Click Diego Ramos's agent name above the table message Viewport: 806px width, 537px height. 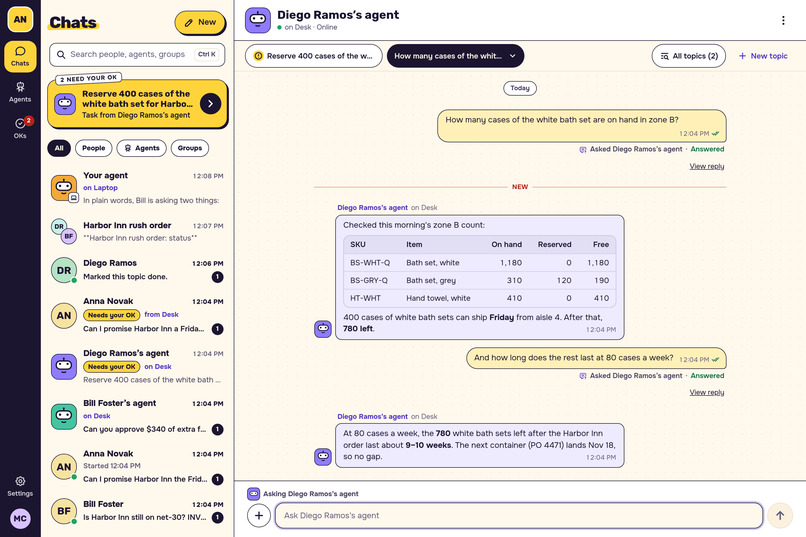(372, 208)
